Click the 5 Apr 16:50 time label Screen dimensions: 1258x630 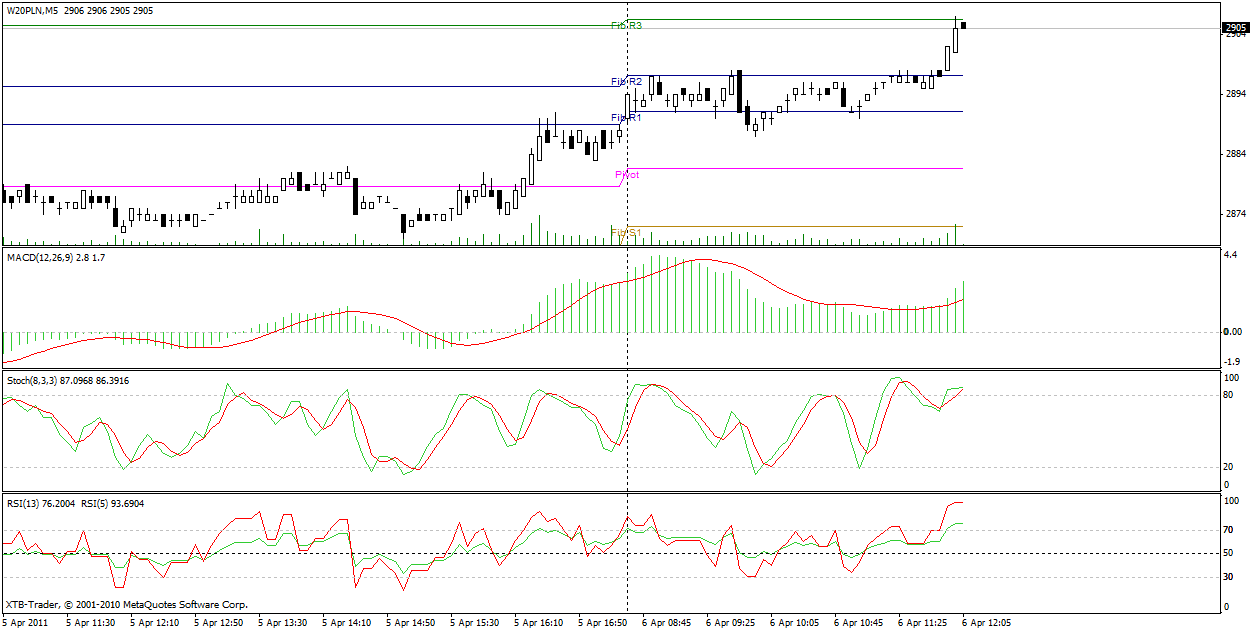point(602,621)
